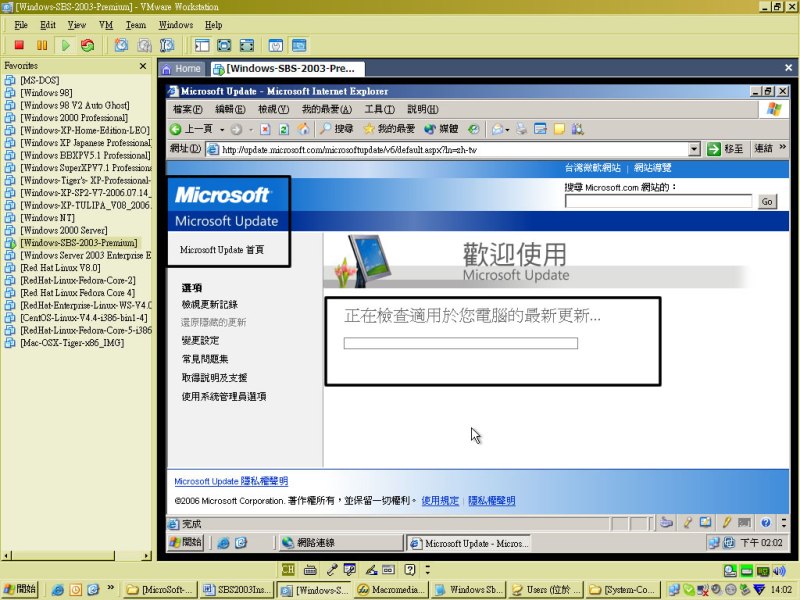The image size is (800, 600).
Task: Click the Favorites panel horizontal scrollbar
Action: tap(77, 556)
